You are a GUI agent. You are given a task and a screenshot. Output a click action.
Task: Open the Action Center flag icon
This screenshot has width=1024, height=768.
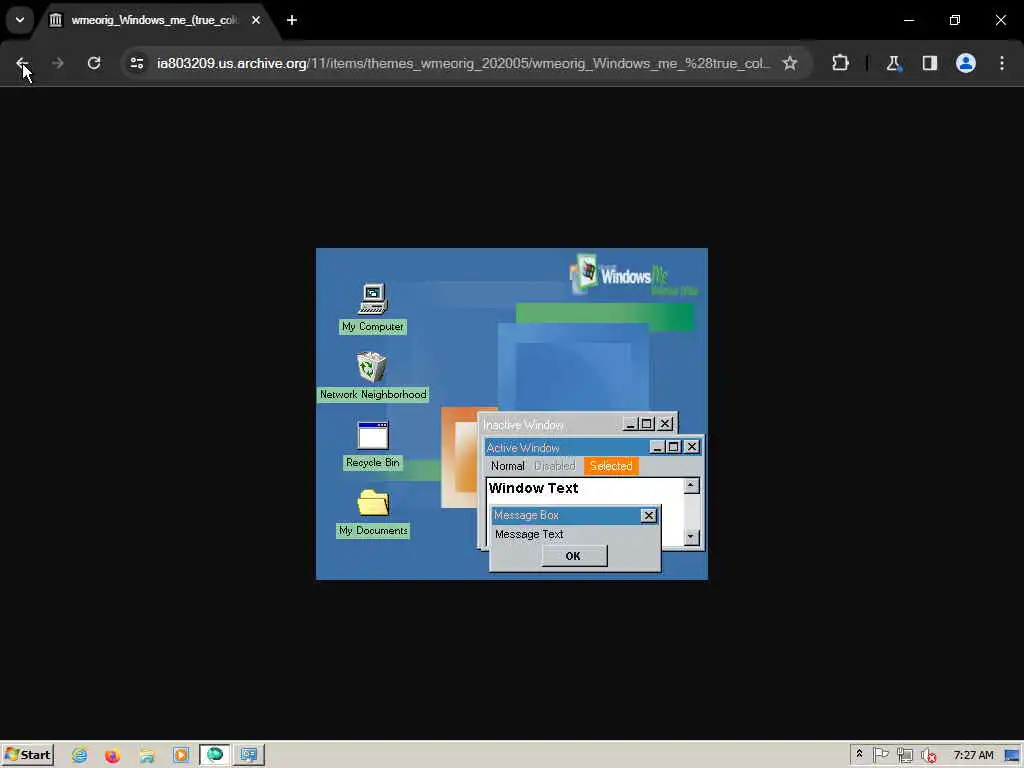880,755
